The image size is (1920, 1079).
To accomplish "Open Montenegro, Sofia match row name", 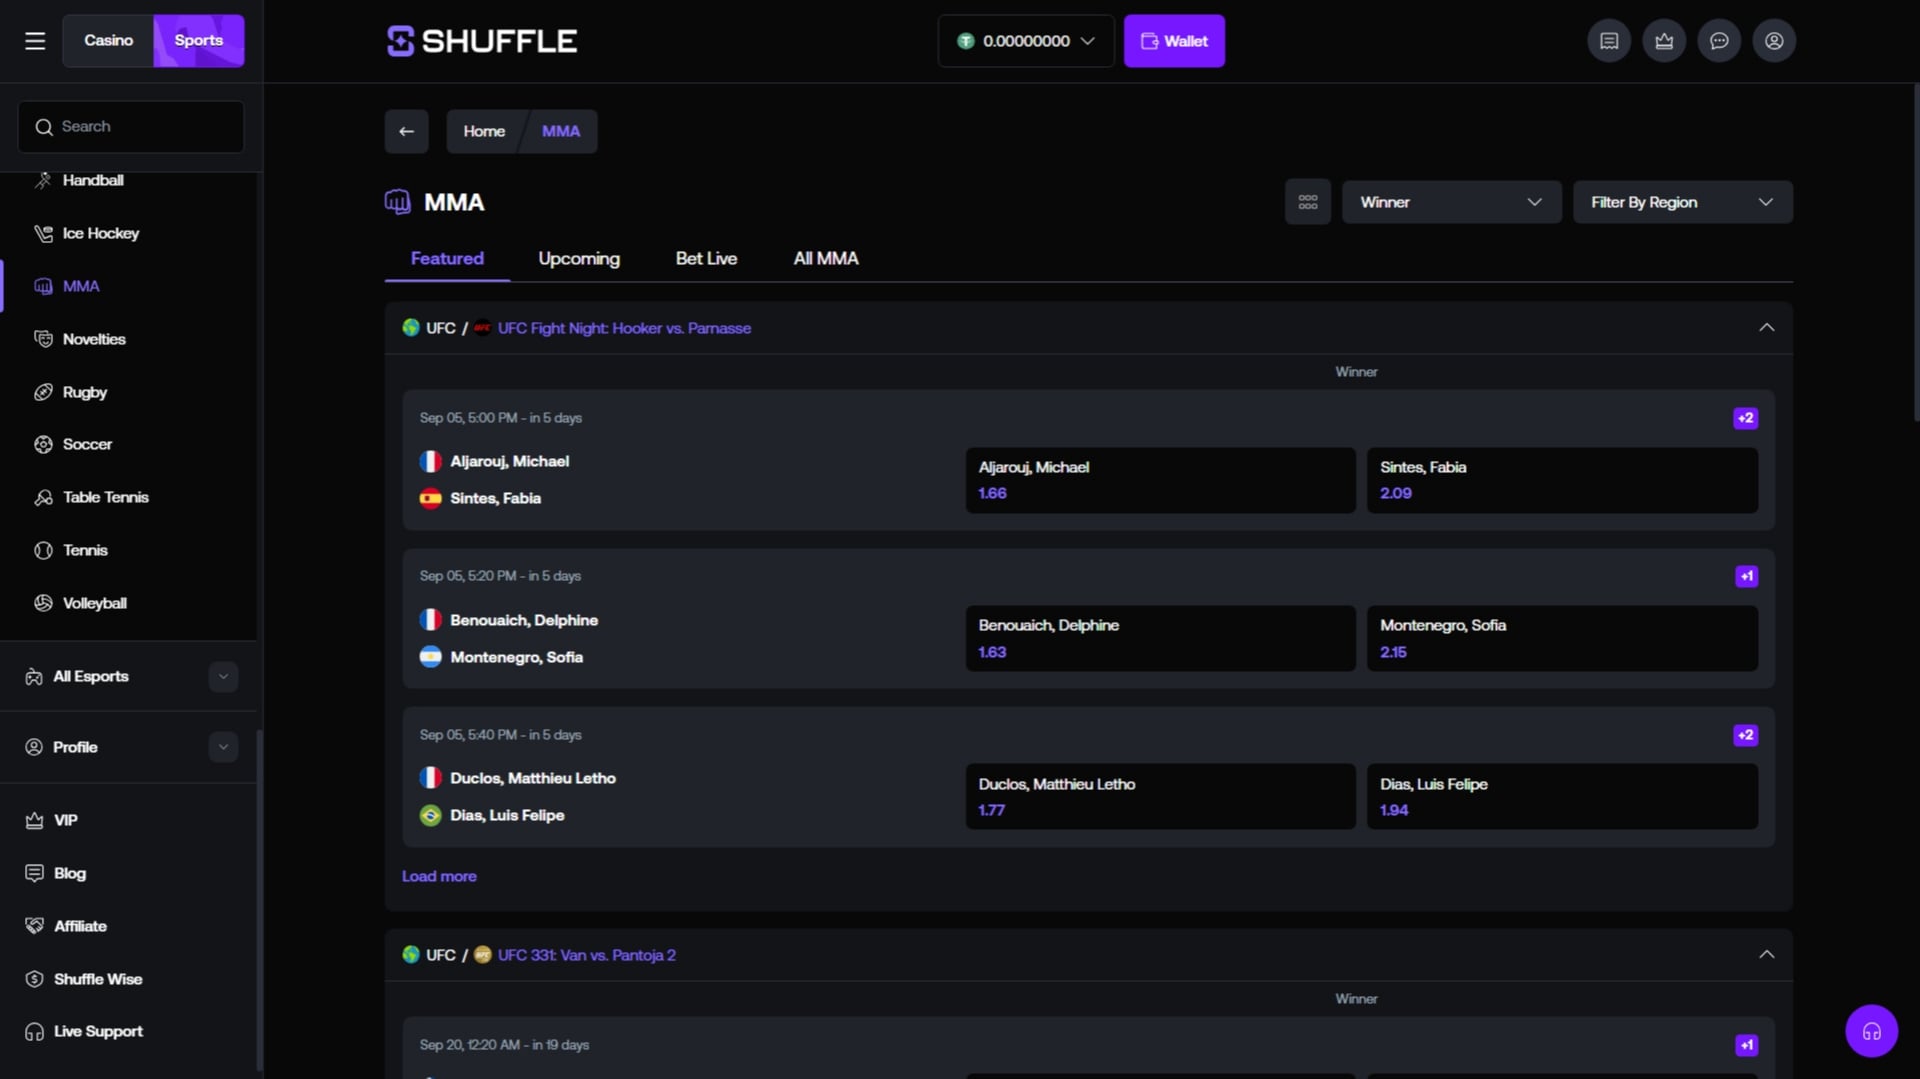I will [x=516, y=657].
